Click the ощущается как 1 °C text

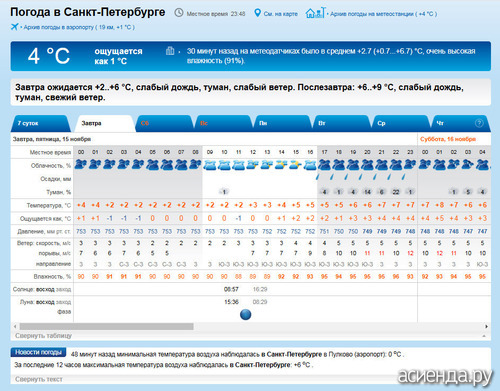click(118, 56)
